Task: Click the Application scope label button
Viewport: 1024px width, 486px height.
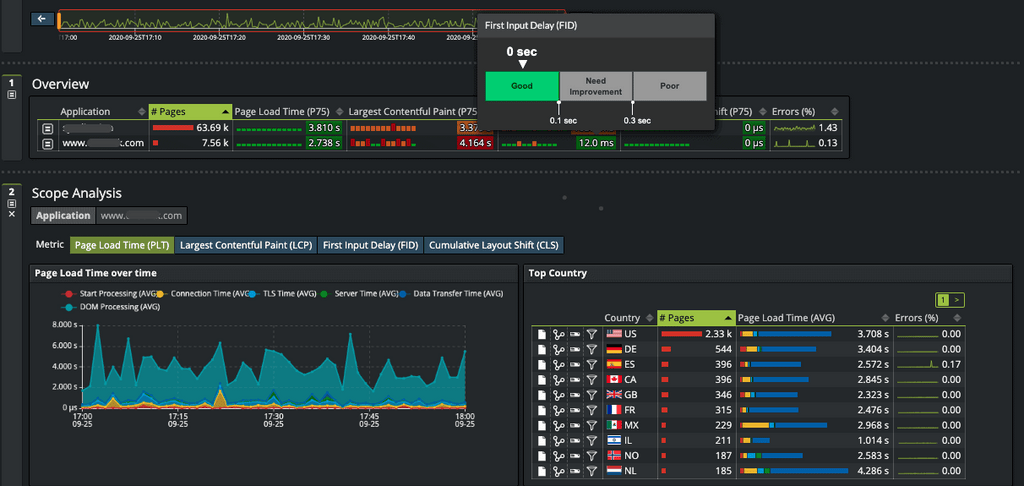Action: coord(63,216)
